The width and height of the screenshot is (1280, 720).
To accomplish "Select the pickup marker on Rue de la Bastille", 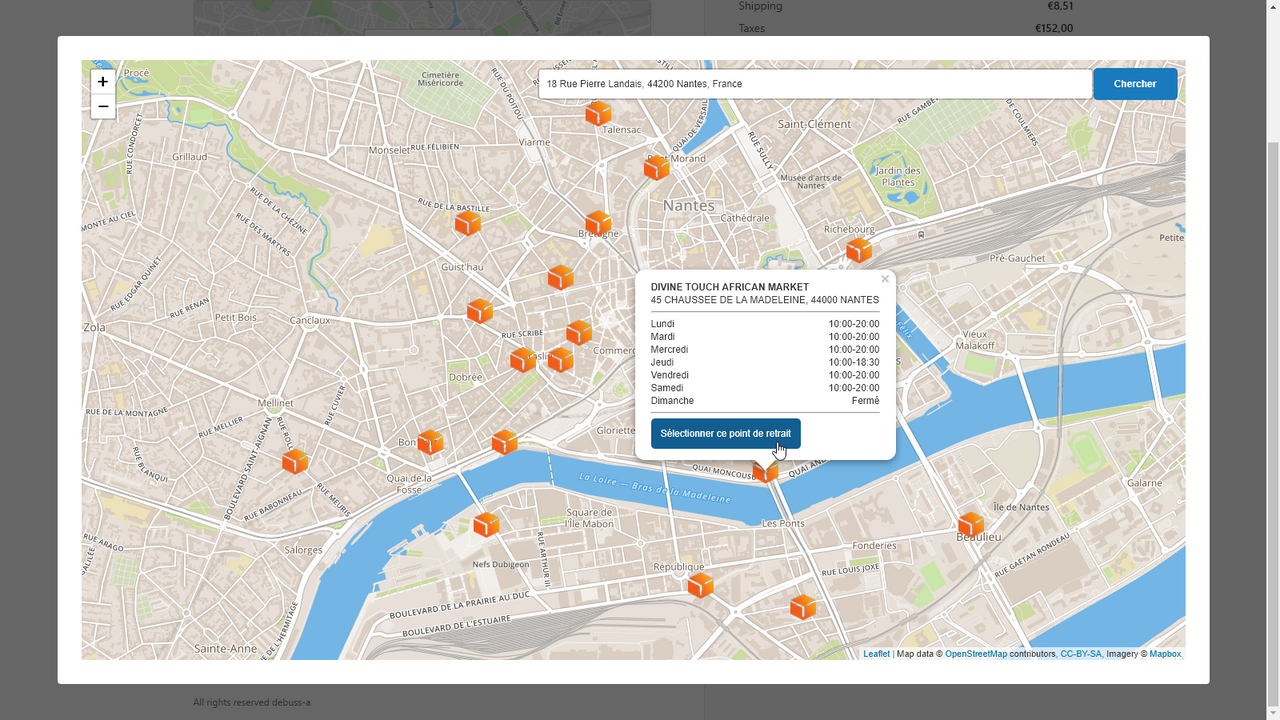I will pos(468,223).
